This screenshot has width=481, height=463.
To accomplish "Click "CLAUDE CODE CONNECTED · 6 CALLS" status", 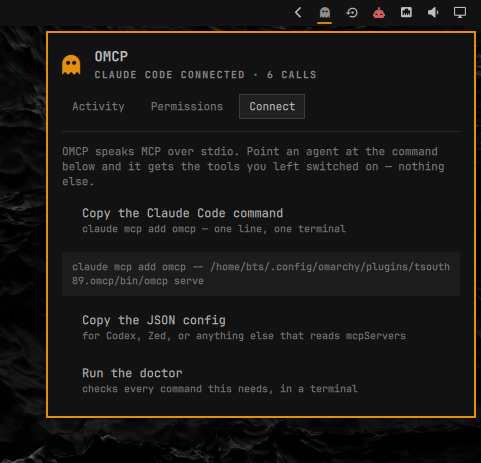I will (x=205, y=75).
